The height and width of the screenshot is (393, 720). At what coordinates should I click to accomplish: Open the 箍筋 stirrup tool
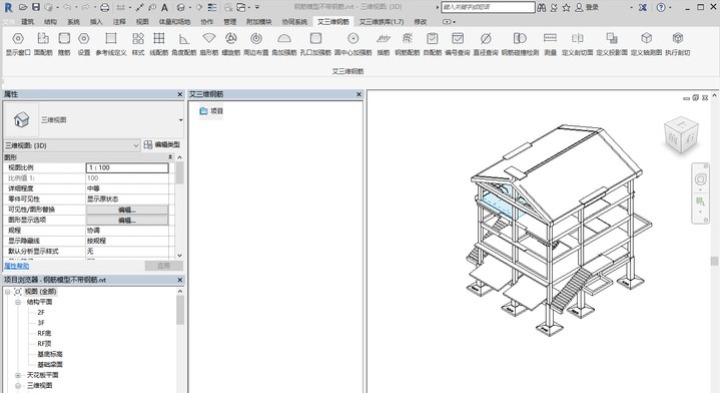coord(64,44)
